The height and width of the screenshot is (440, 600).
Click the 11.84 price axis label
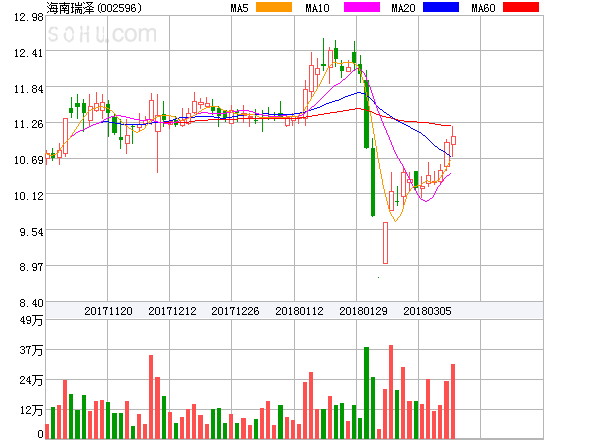[29, 89]
